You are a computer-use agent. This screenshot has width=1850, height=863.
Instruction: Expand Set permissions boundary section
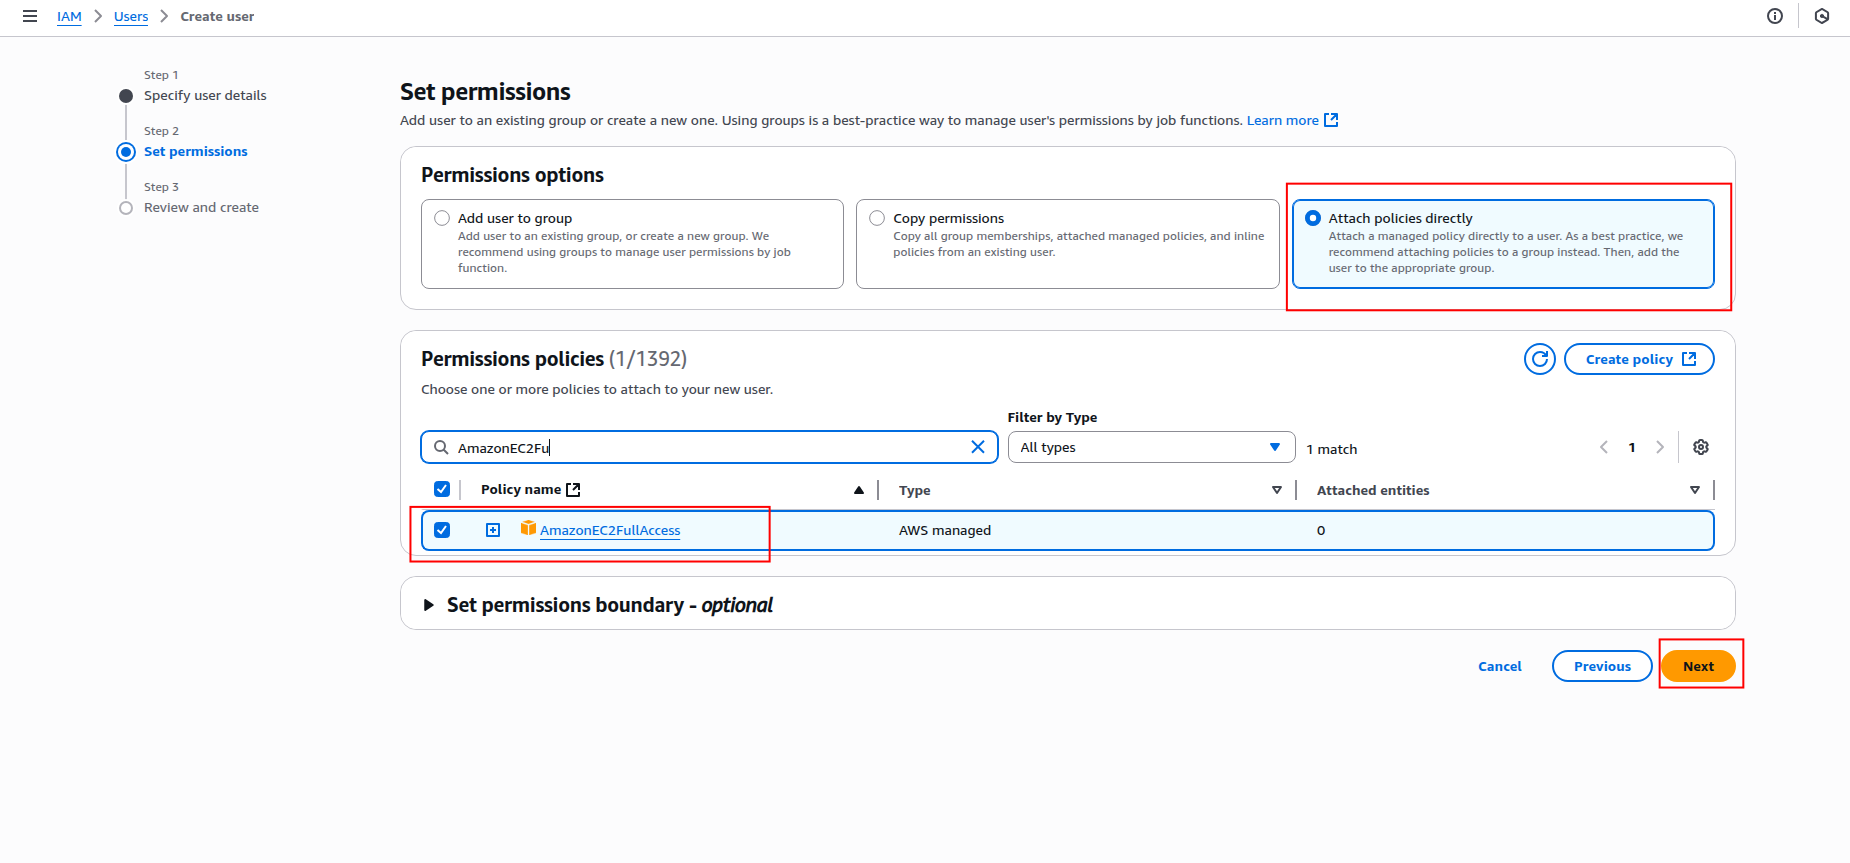pos(429,605)
